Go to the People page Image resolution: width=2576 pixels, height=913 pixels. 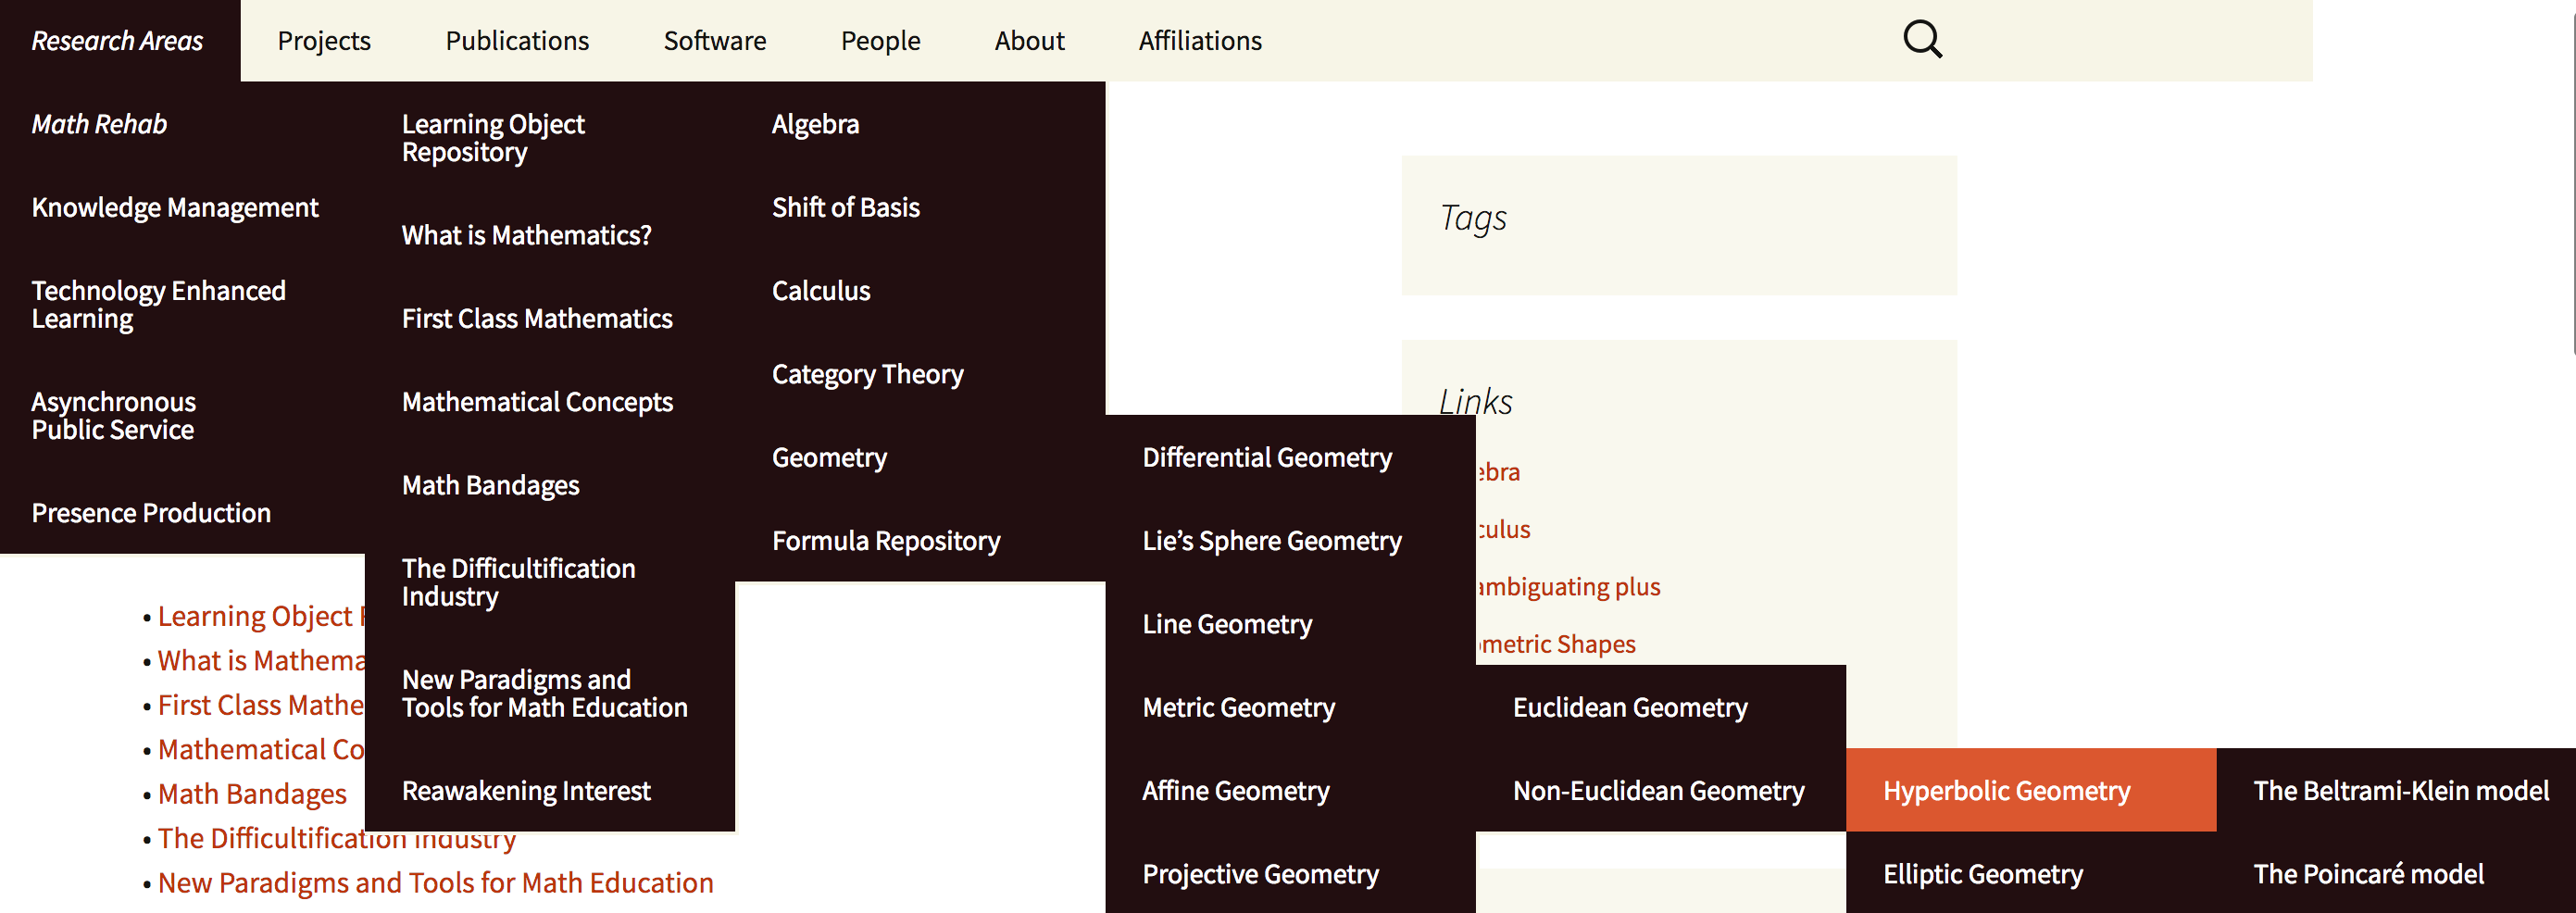[880, 41]
